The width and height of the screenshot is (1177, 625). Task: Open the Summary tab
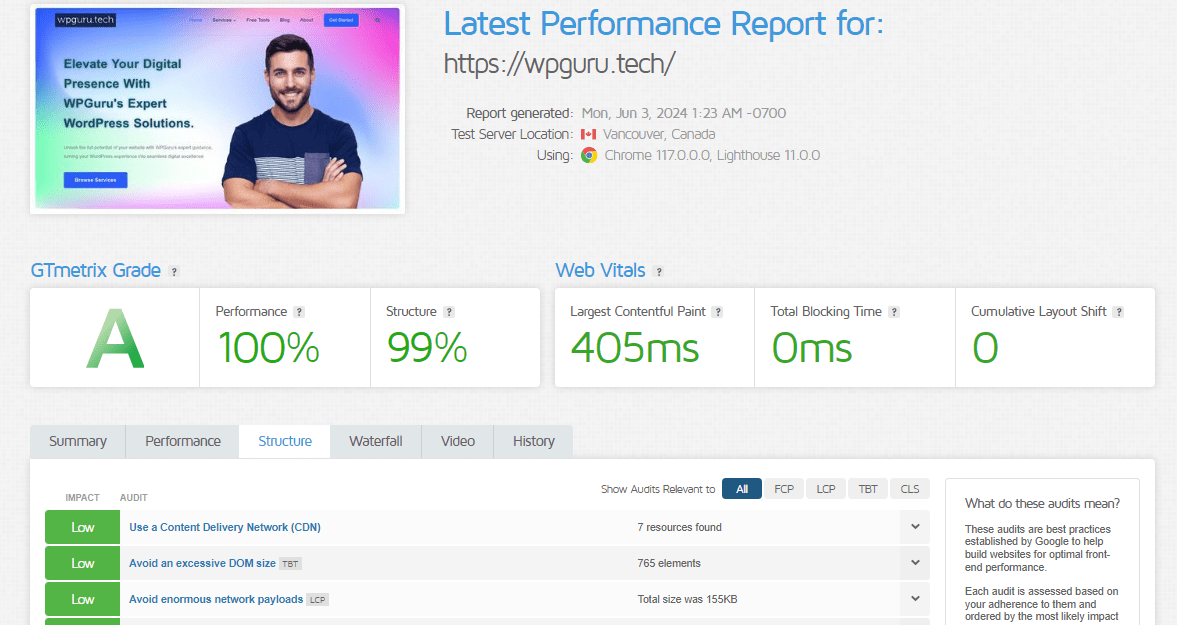point(78,441)
